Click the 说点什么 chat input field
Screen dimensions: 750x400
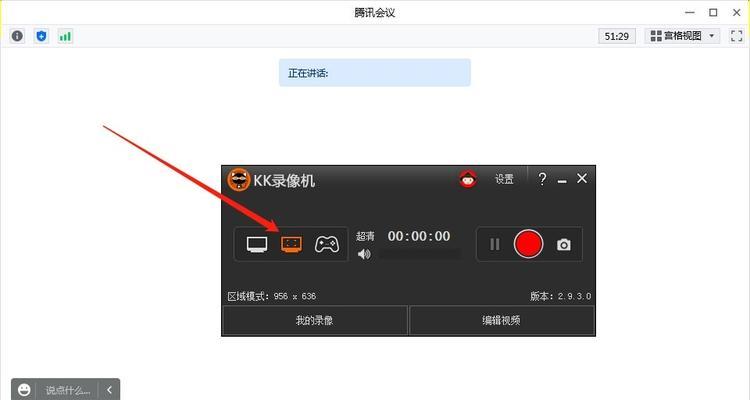(67, 390)
